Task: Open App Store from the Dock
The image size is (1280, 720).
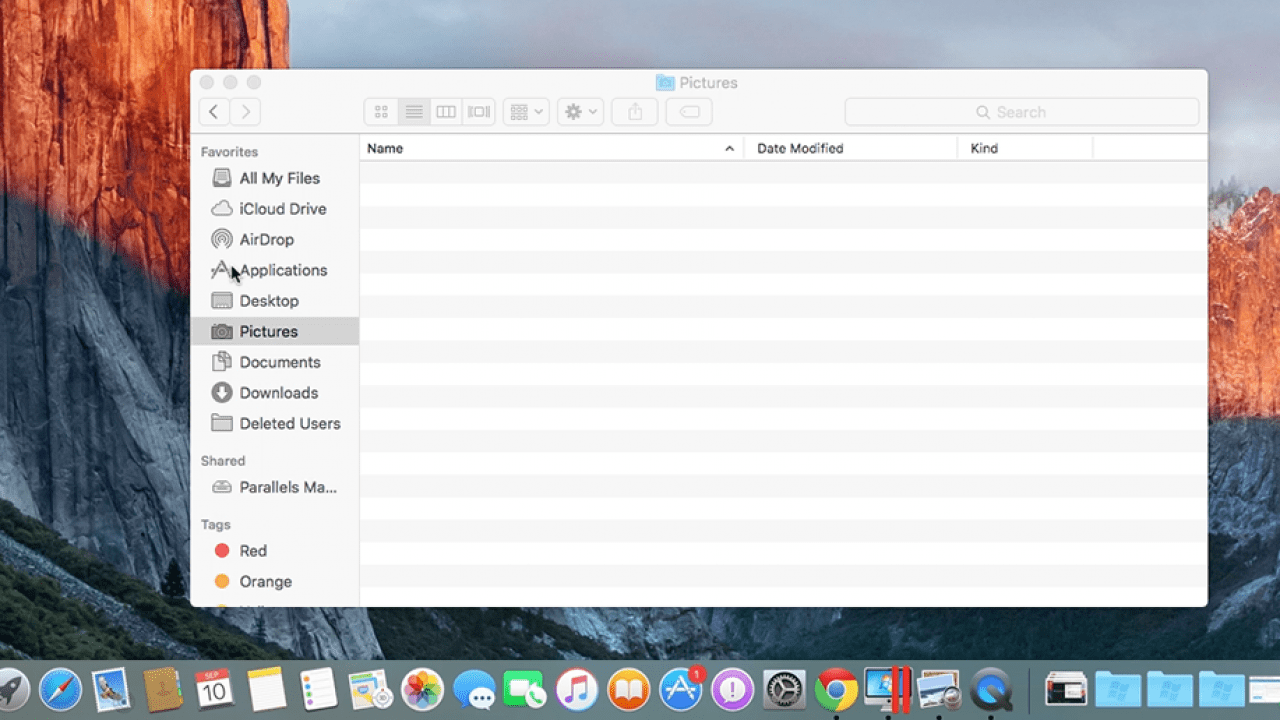Action: tap(681, 689)
